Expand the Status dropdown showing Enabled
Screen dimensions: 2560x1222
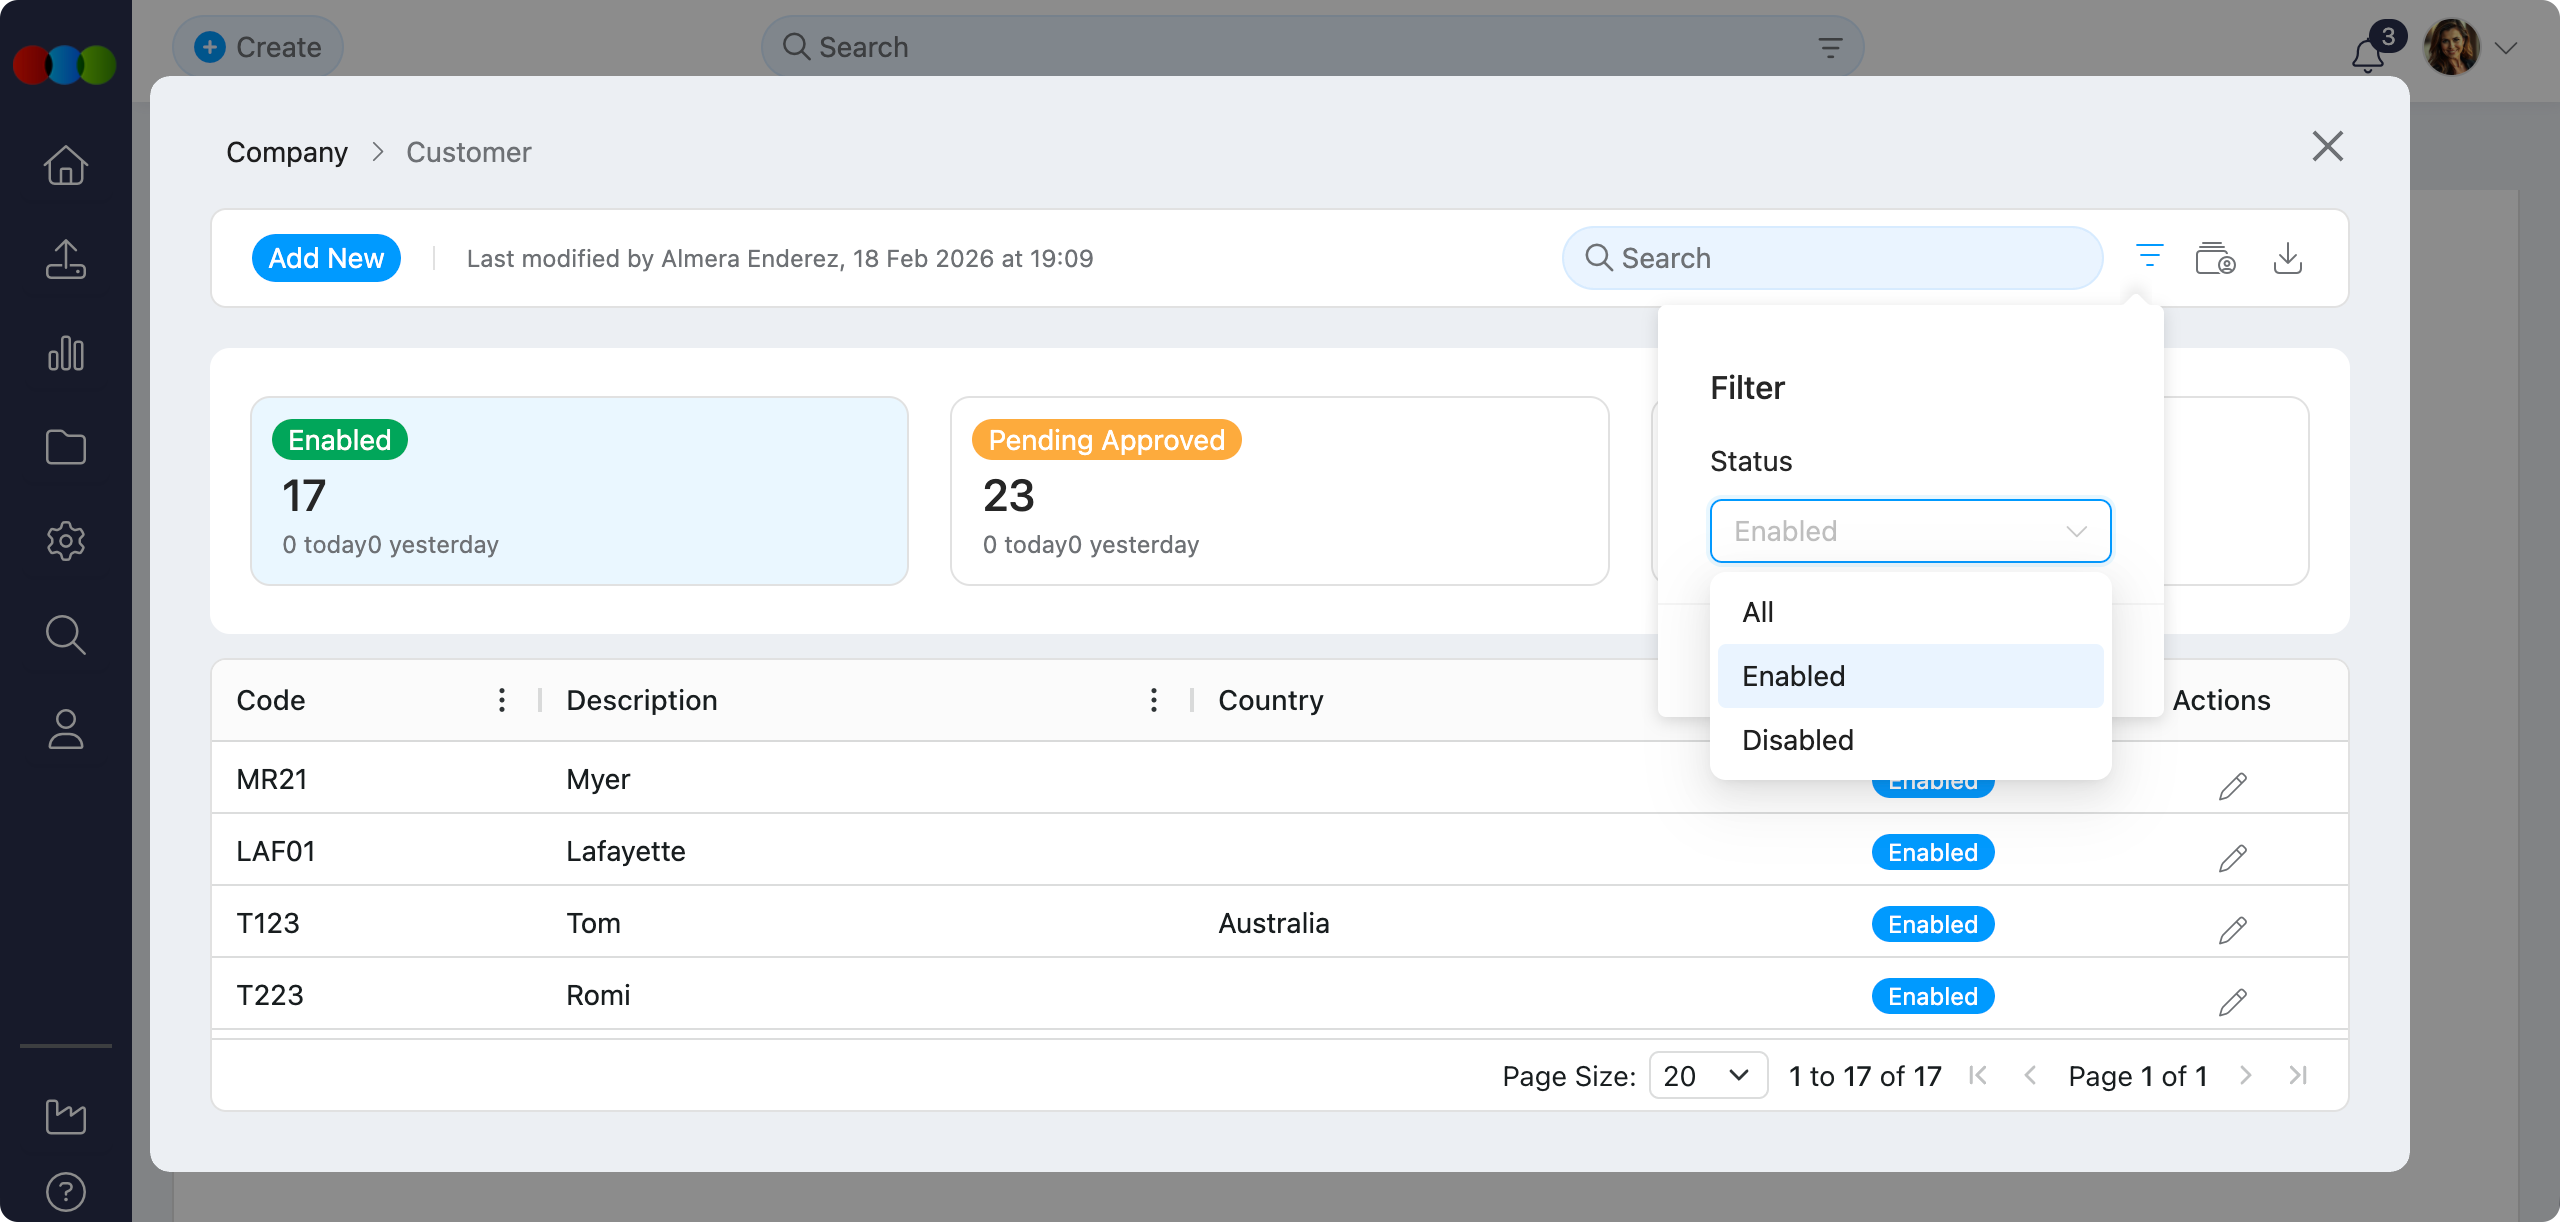point(1910,531)
